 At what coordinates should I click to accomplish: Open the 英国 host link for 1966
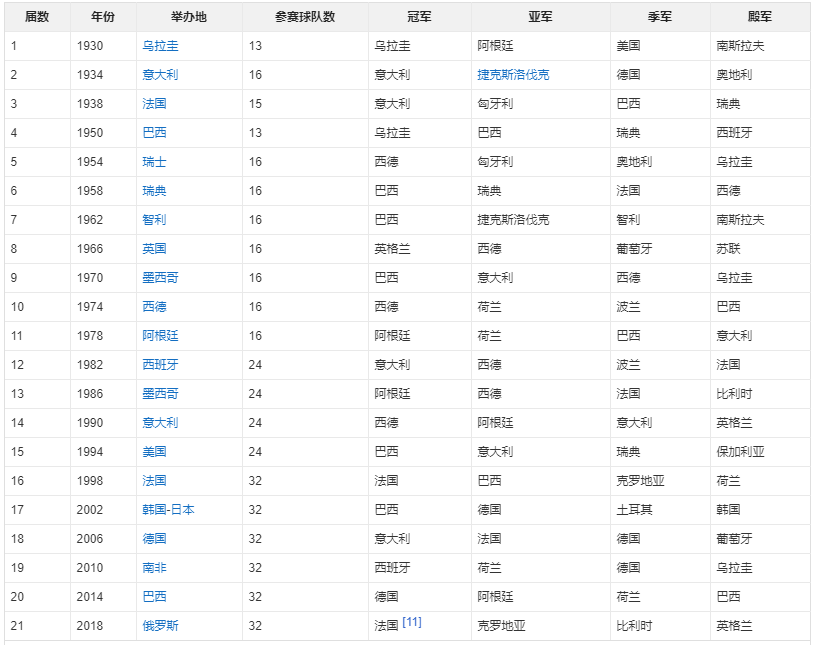[x=154, y=248]
